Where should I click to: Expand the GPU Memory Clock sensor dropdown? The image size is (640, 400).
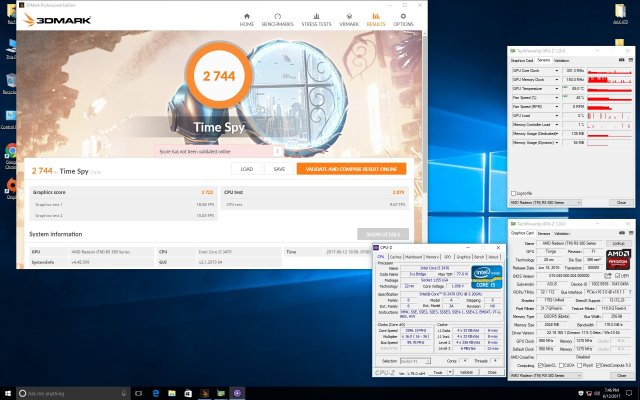point(556,80)
